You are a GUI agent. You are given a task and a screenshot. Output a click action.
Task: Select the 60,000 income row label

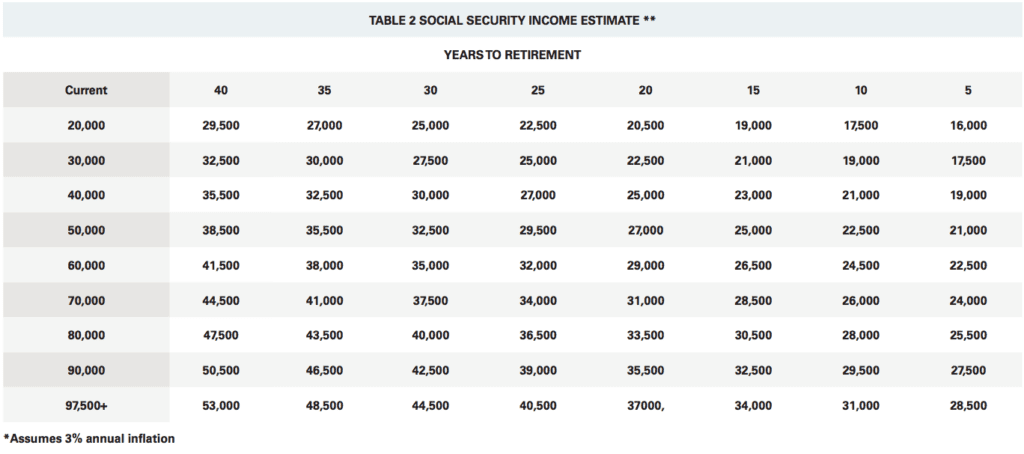(x=86, y=266)
